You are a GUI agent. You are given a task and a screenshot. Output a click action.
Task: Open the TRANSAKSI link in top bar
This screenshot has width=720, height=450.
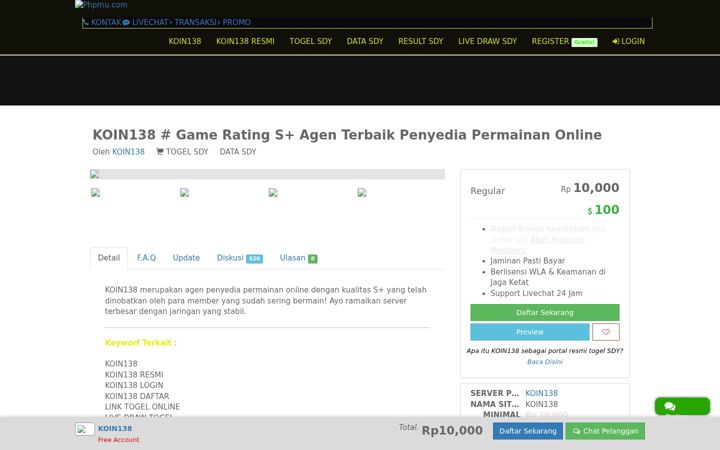[195, 22]
